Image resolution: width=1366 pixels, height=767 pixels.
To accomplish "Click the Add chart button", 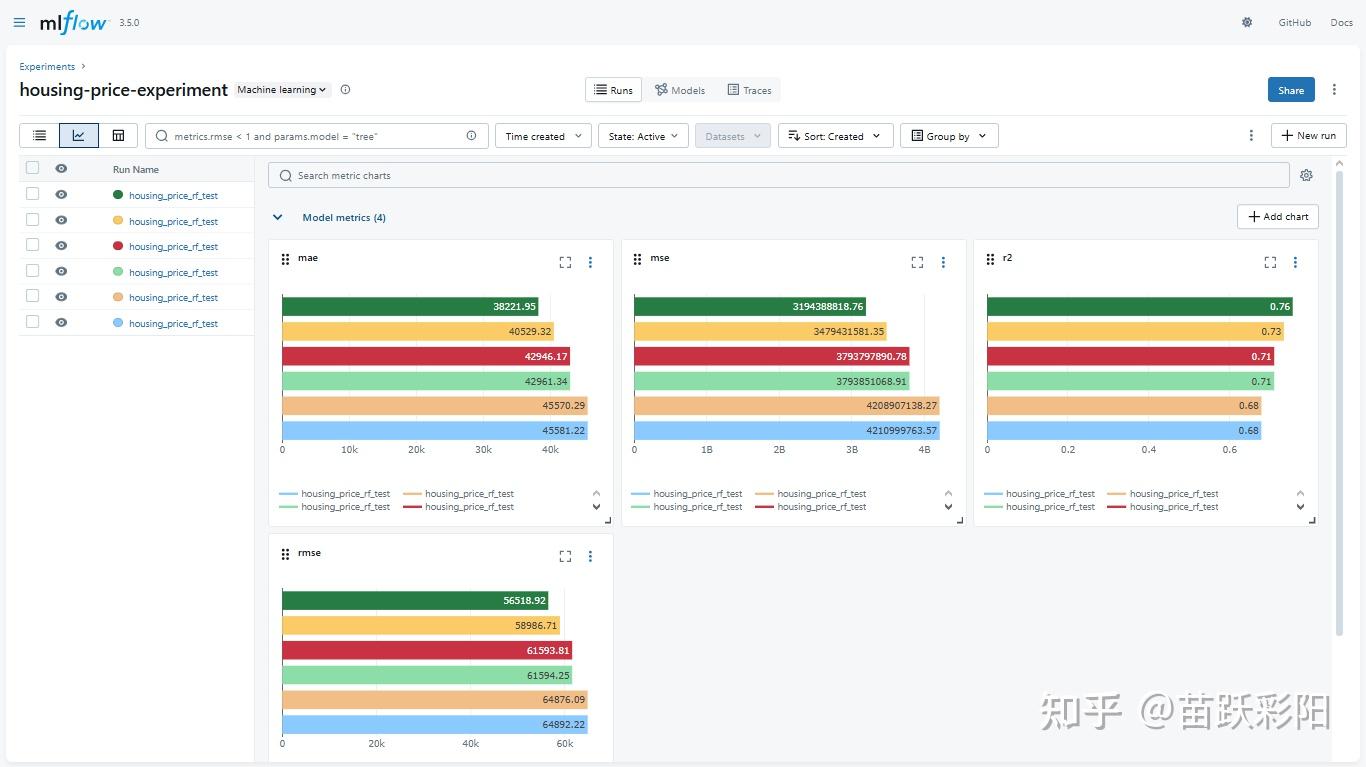I will coord(1278,216).
